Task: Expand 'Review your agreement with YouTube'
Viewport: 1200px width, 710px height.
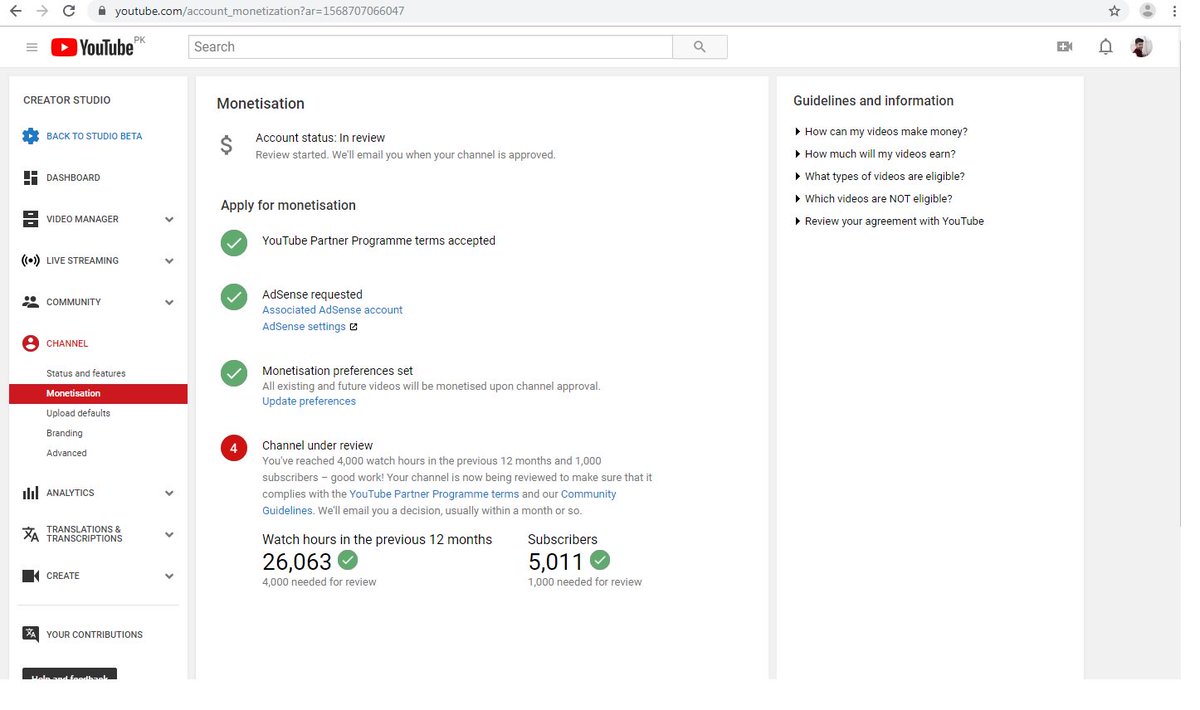Action: click(x=889, y=221)
